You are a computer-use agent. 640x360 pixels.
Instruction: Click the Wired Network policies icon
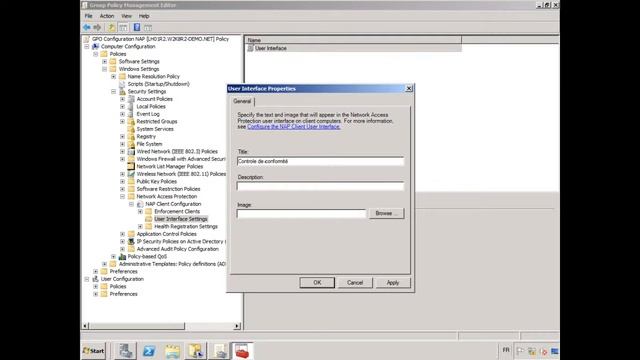131,151
